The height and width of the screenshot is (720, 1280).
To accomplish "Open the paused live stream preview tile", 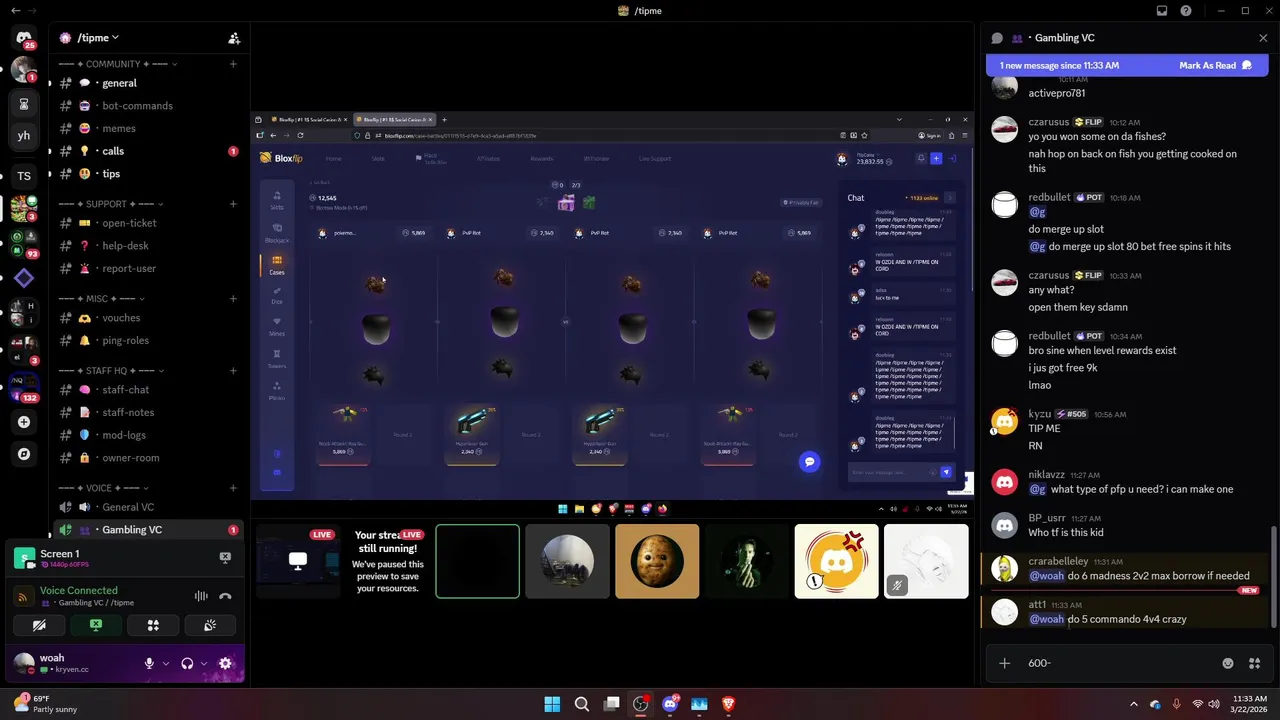I will coord(387,562).
